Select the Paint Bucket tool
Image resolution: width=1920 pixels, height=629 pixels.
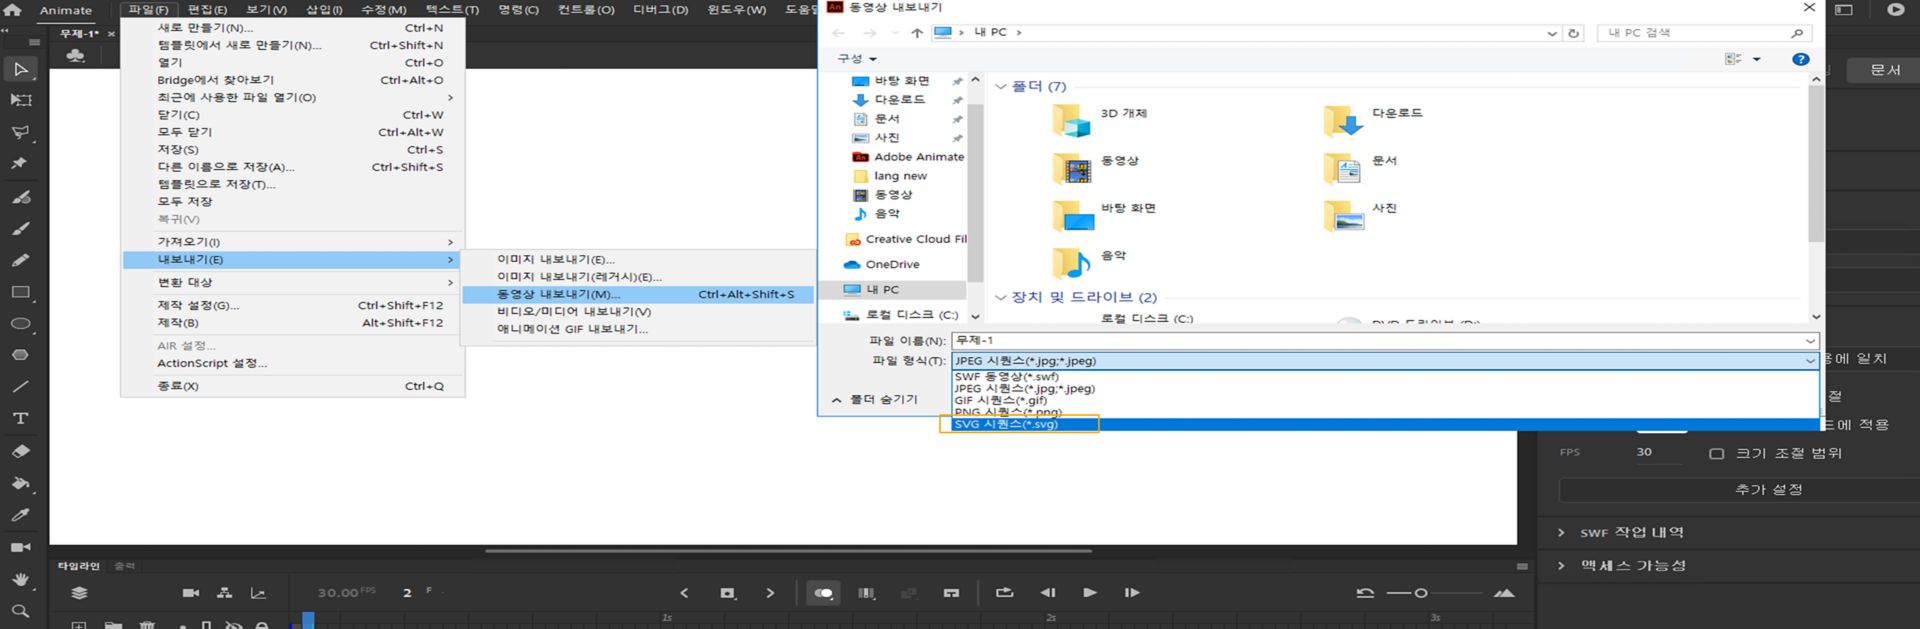[20, 483]
